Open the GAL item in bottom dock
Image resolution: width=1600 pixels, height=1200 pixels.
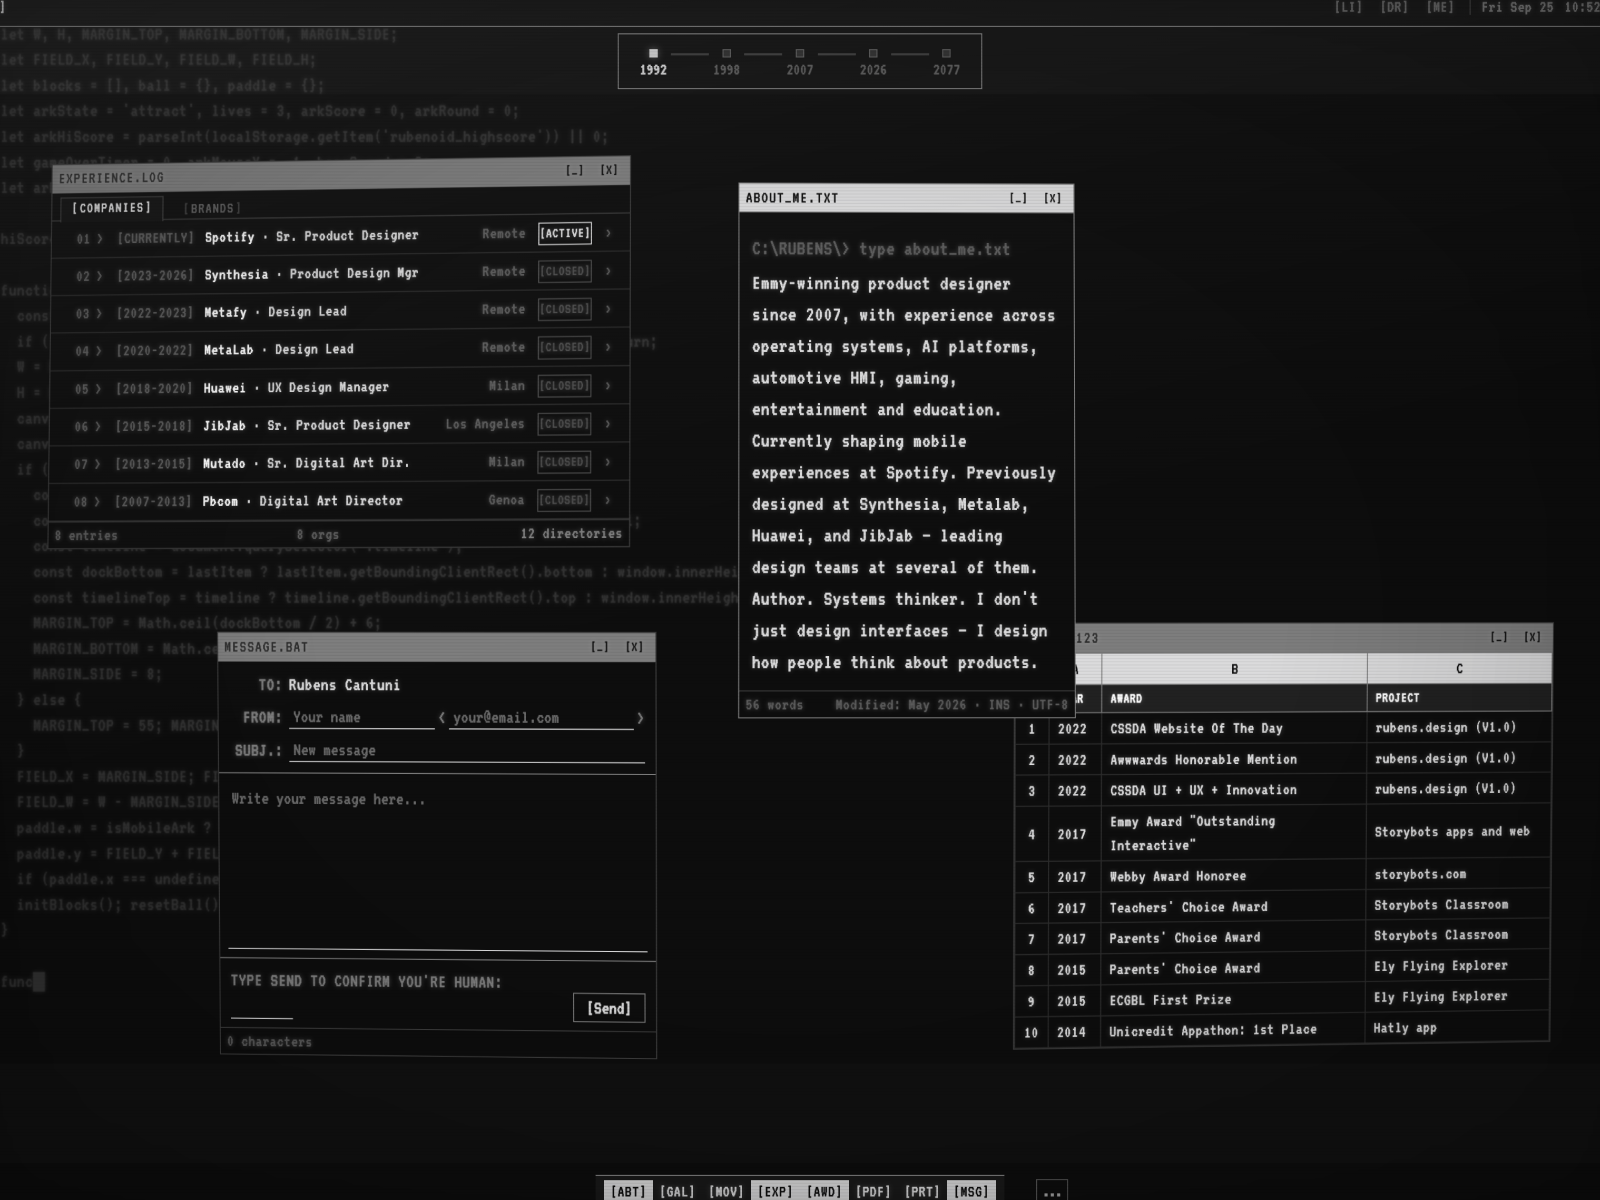tap(677, 1191)
